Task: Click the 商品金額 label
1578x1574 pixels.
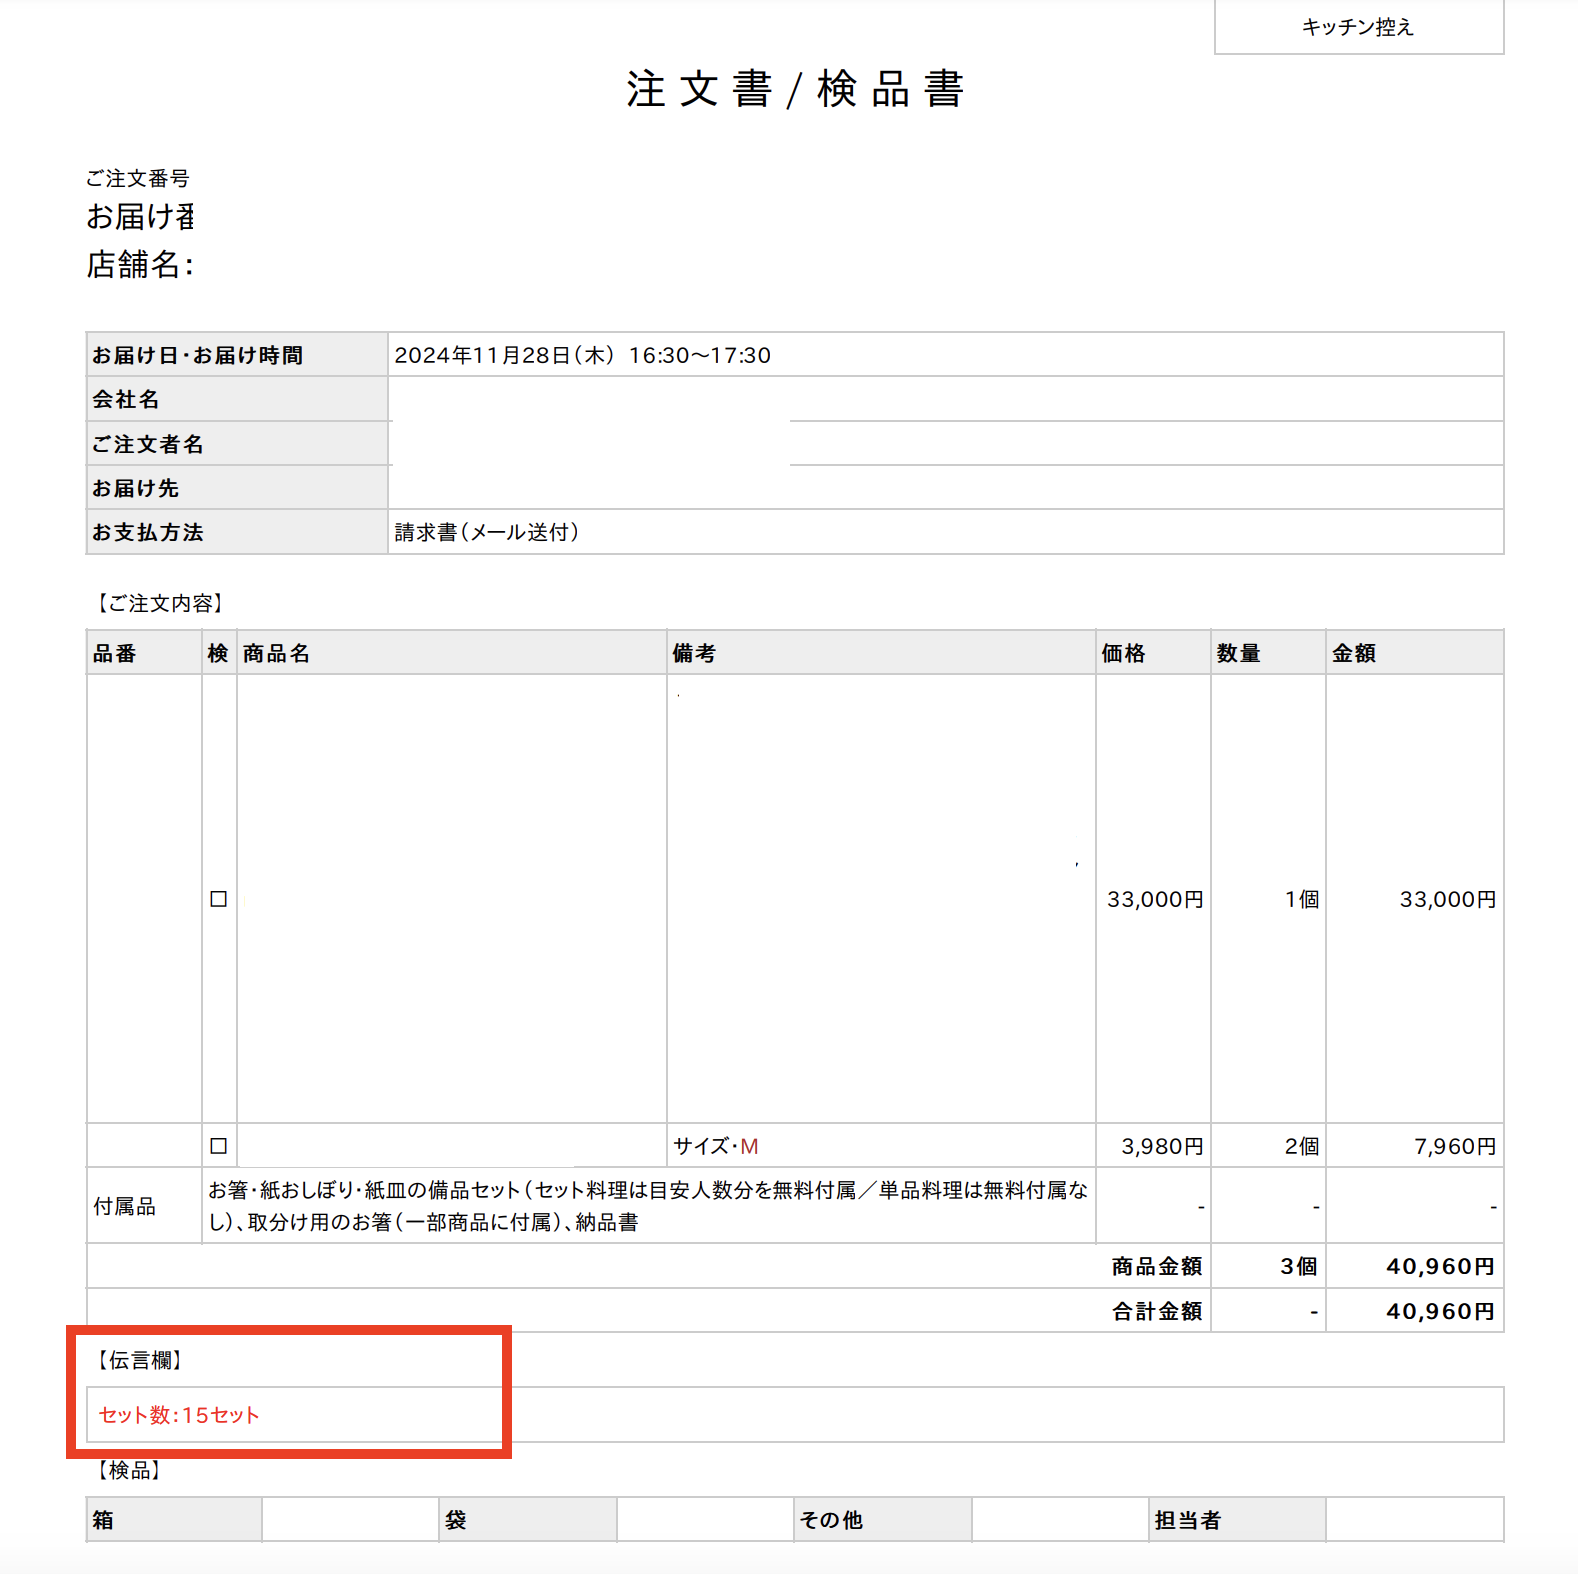Action: [1157, 1266]
